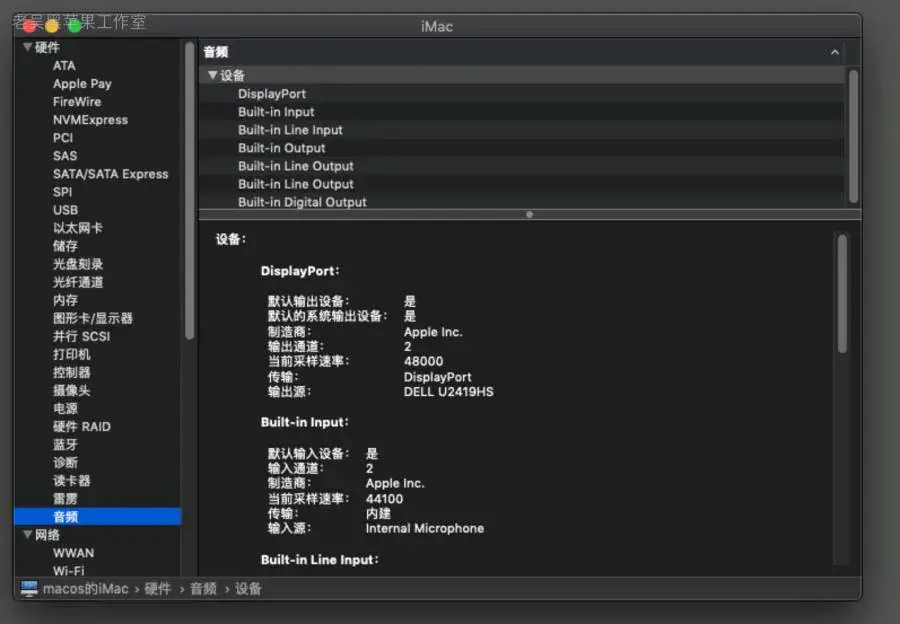
Task: Select SAS in the sidebar
Action: (65, 156)
